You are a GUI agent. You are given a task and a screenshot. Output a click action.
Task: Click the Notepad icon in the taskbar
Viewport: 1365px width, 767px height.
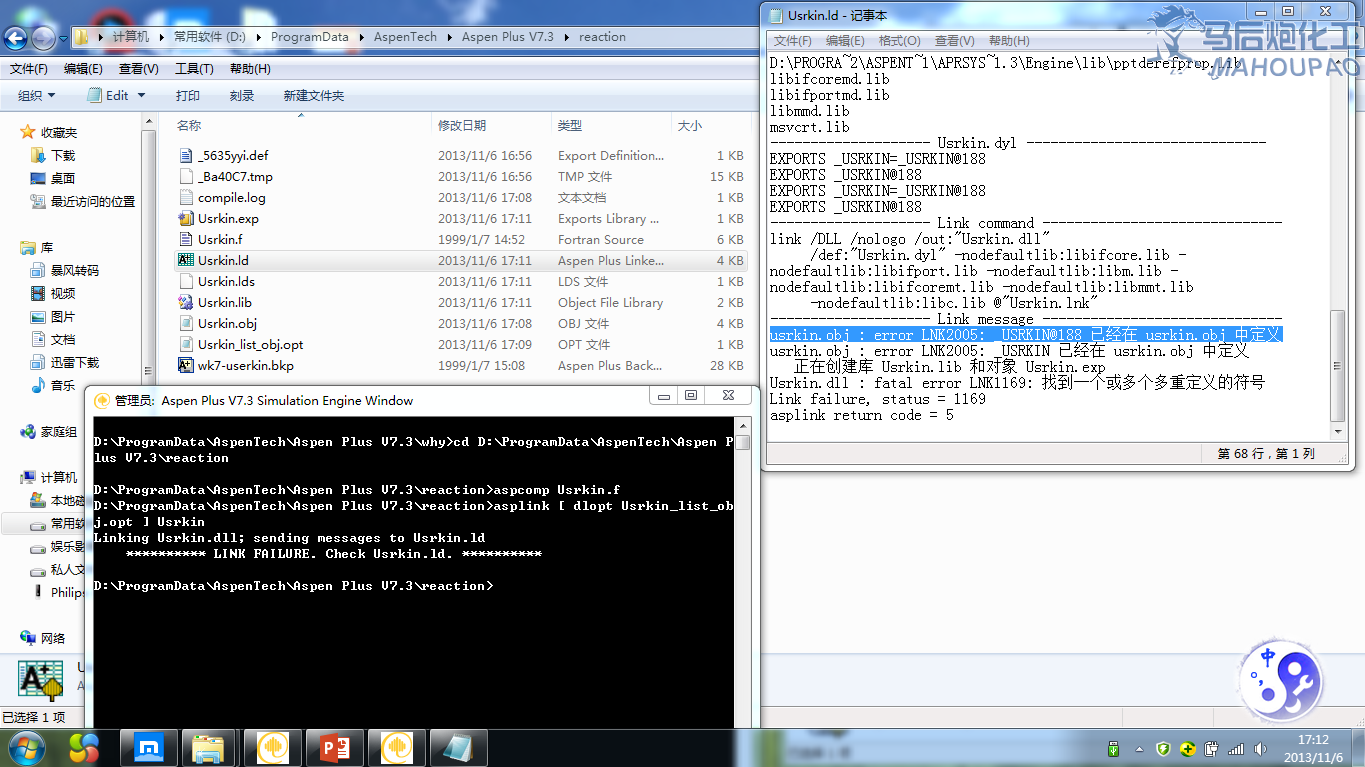coord(458,747)
